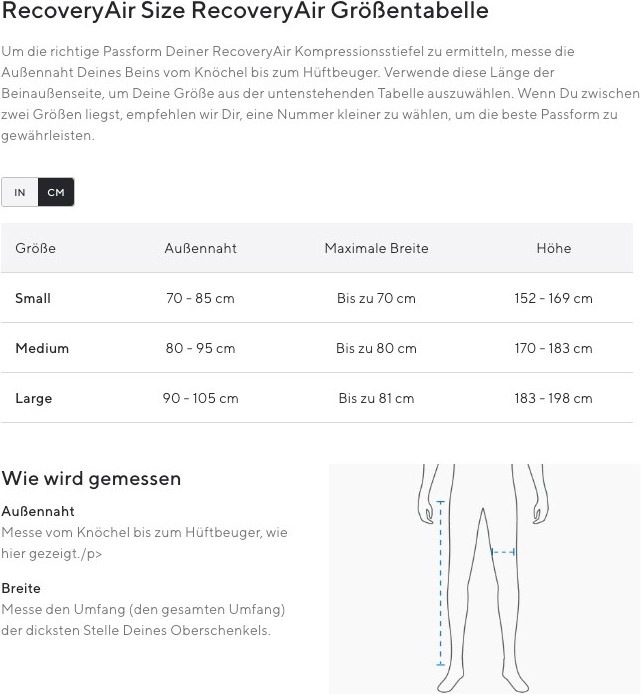Switch units to IN
641x694 pixels.
[19, 192]
